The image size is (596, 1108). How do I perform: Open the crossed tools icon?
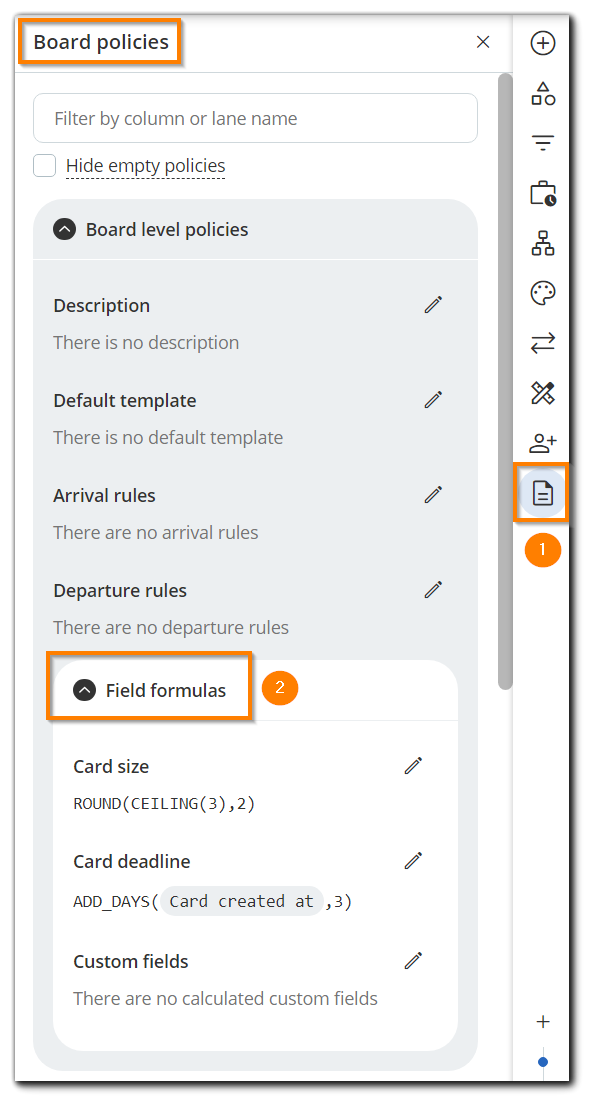542,393
